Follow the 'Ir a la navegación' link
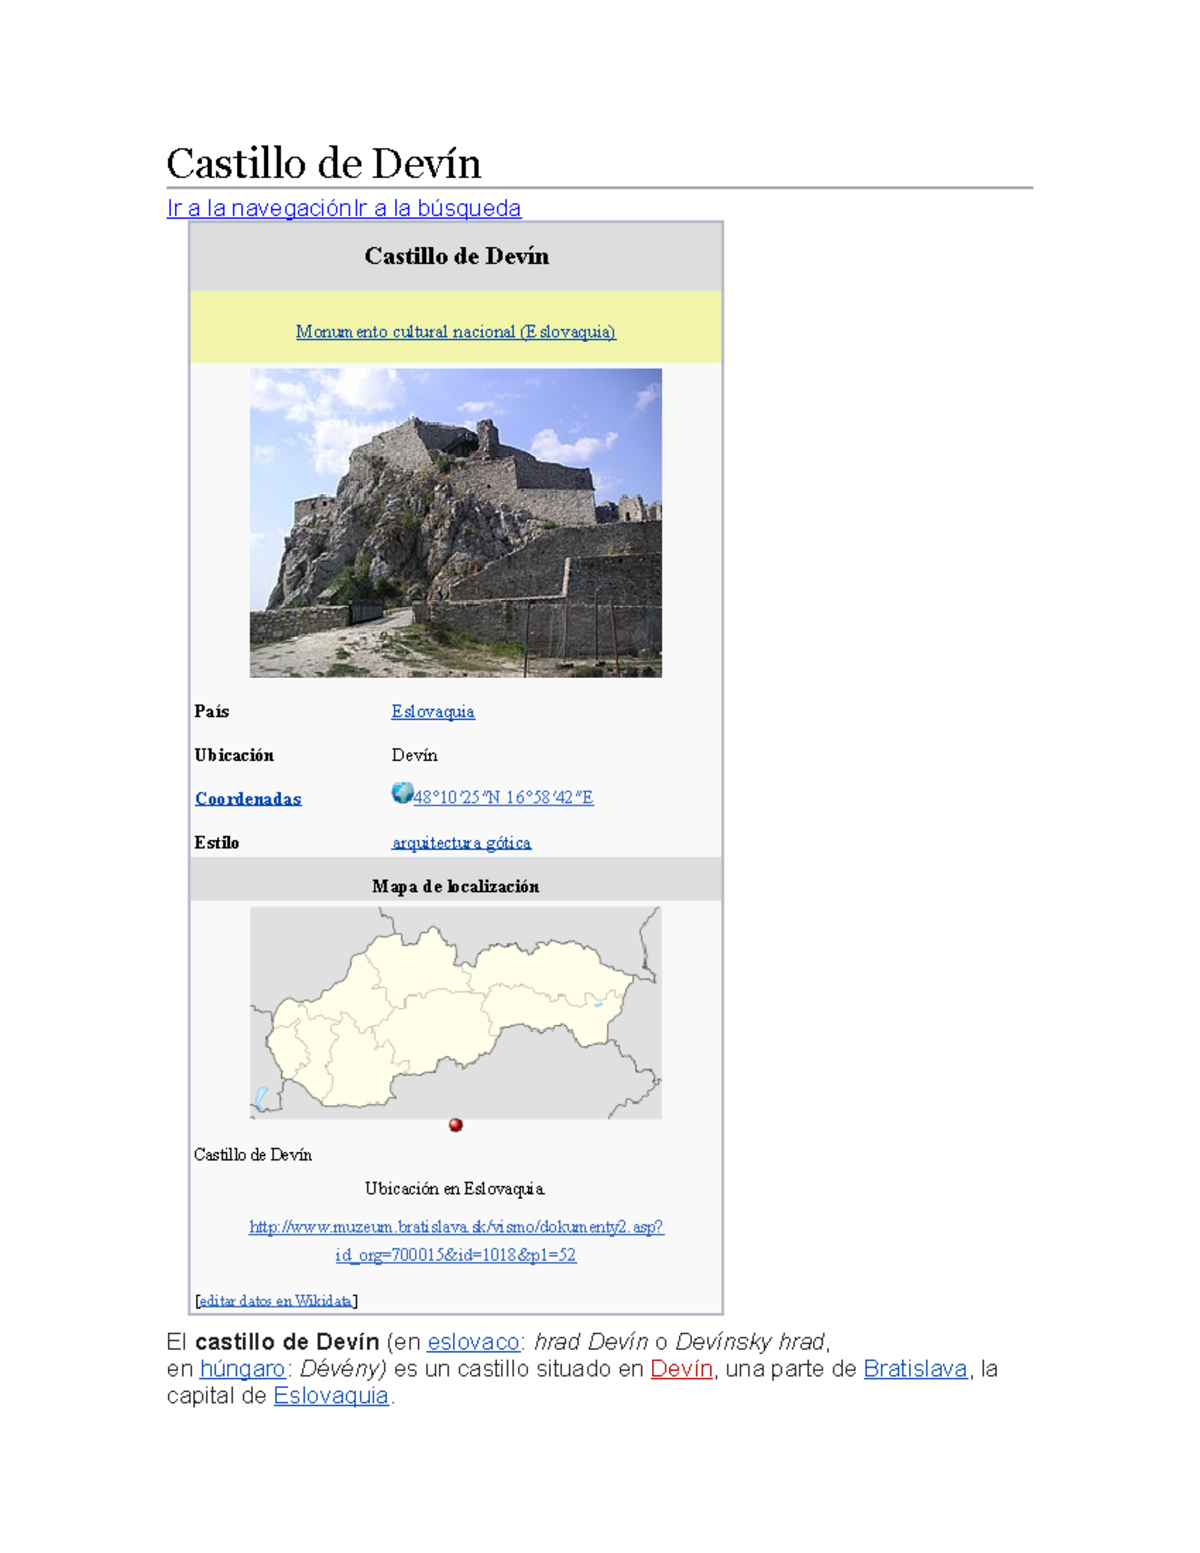The image size is (1200, 1553). pos(260,208)
